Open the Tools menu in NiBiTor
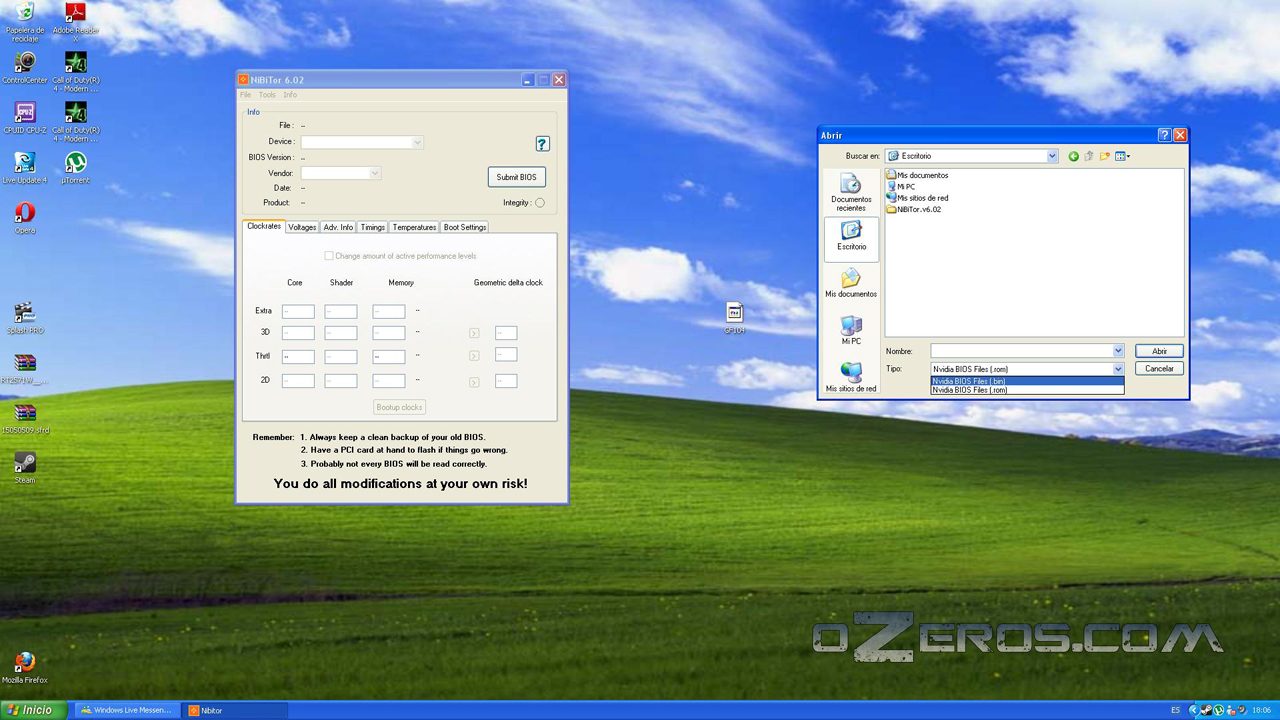The height and width of the screenshot is (720, 1280). [x=267, y=95]
